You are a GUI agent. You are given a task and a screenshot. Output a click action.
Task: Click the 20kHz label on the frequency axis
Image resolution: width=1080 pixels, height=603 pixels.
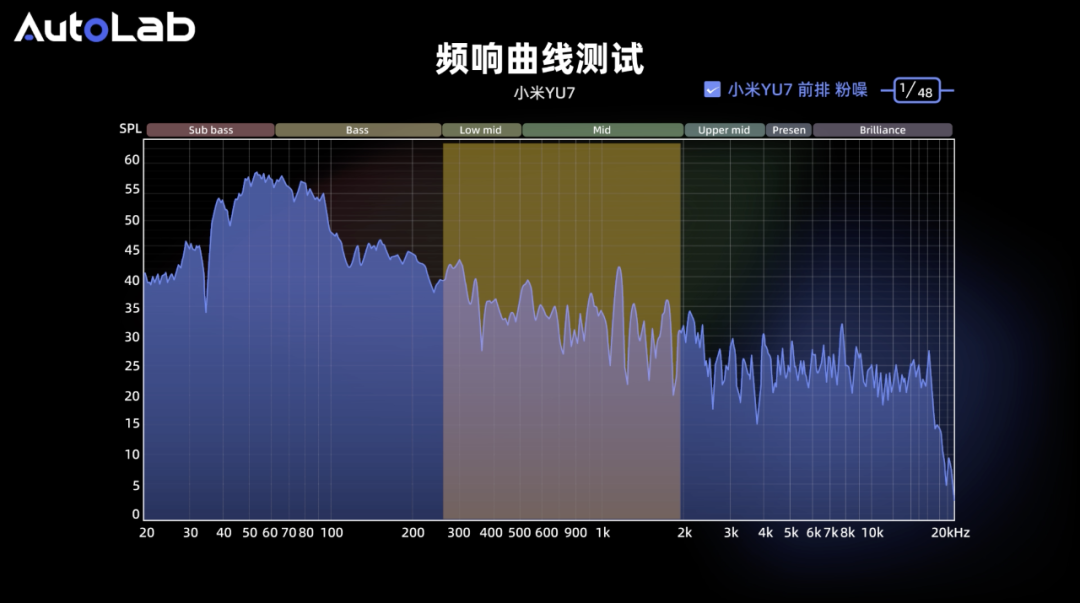click(951, 533)
